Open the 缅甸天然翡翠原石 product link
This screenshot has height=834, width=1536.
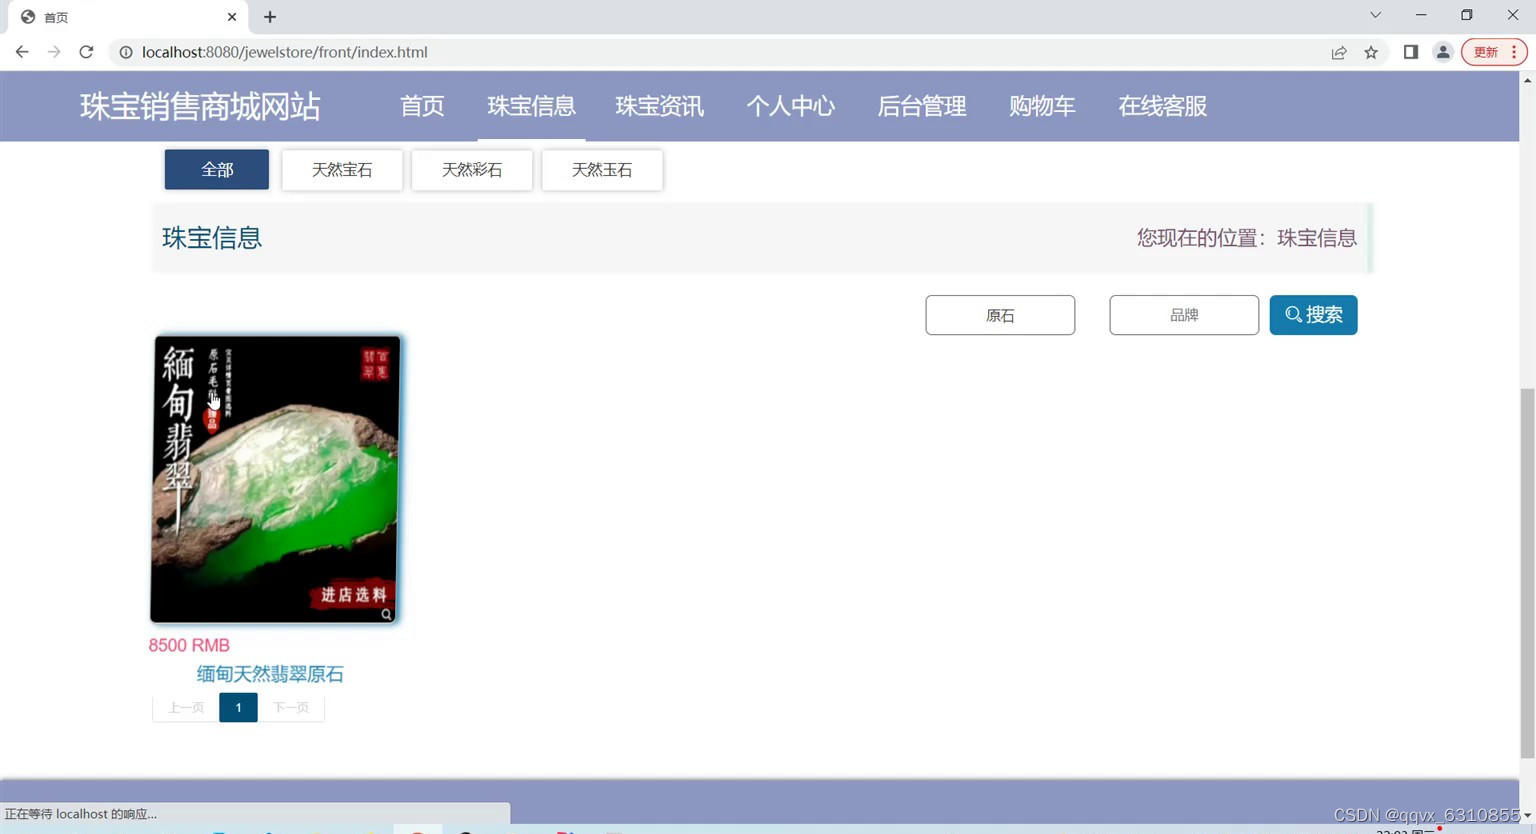270,673
